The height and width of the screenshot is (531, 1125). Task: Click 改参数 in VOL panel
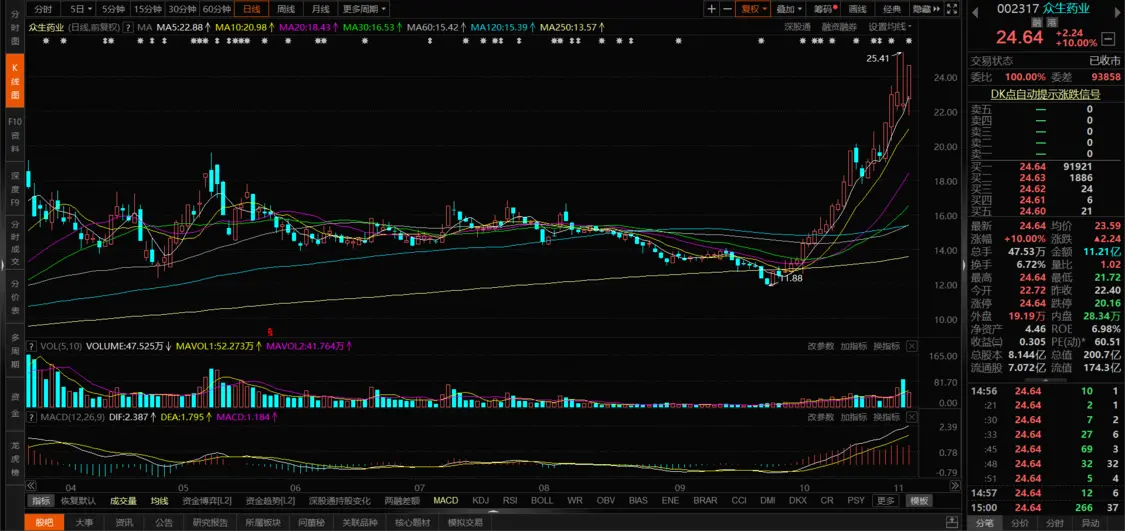click(x=821, y=347)
